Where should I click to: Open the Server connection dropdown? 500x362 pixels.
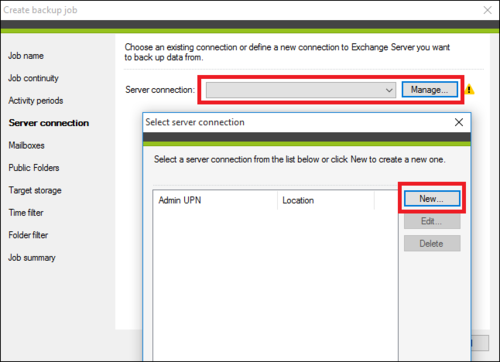301,90
